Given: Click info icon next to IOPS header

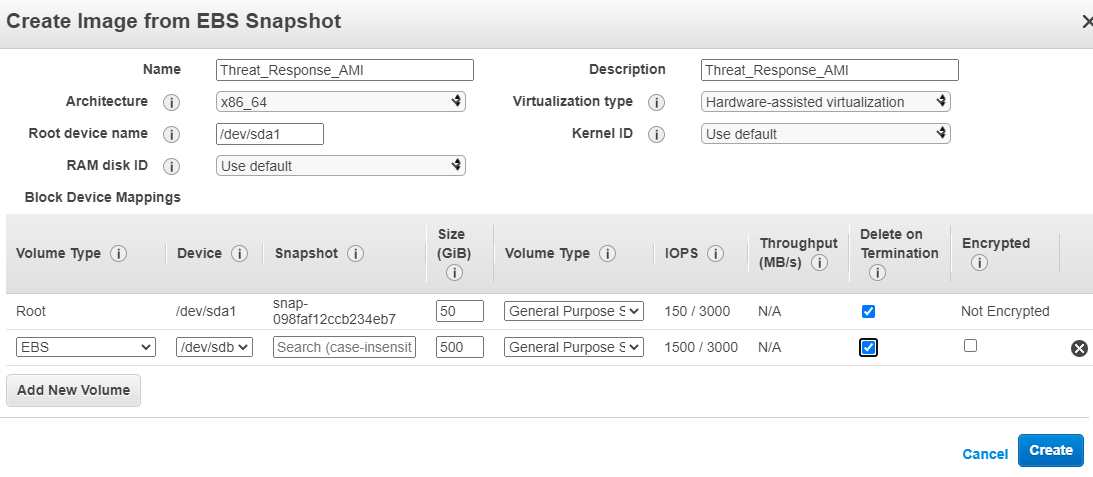Looking at the screenshot, I should (x=715, y=254).
